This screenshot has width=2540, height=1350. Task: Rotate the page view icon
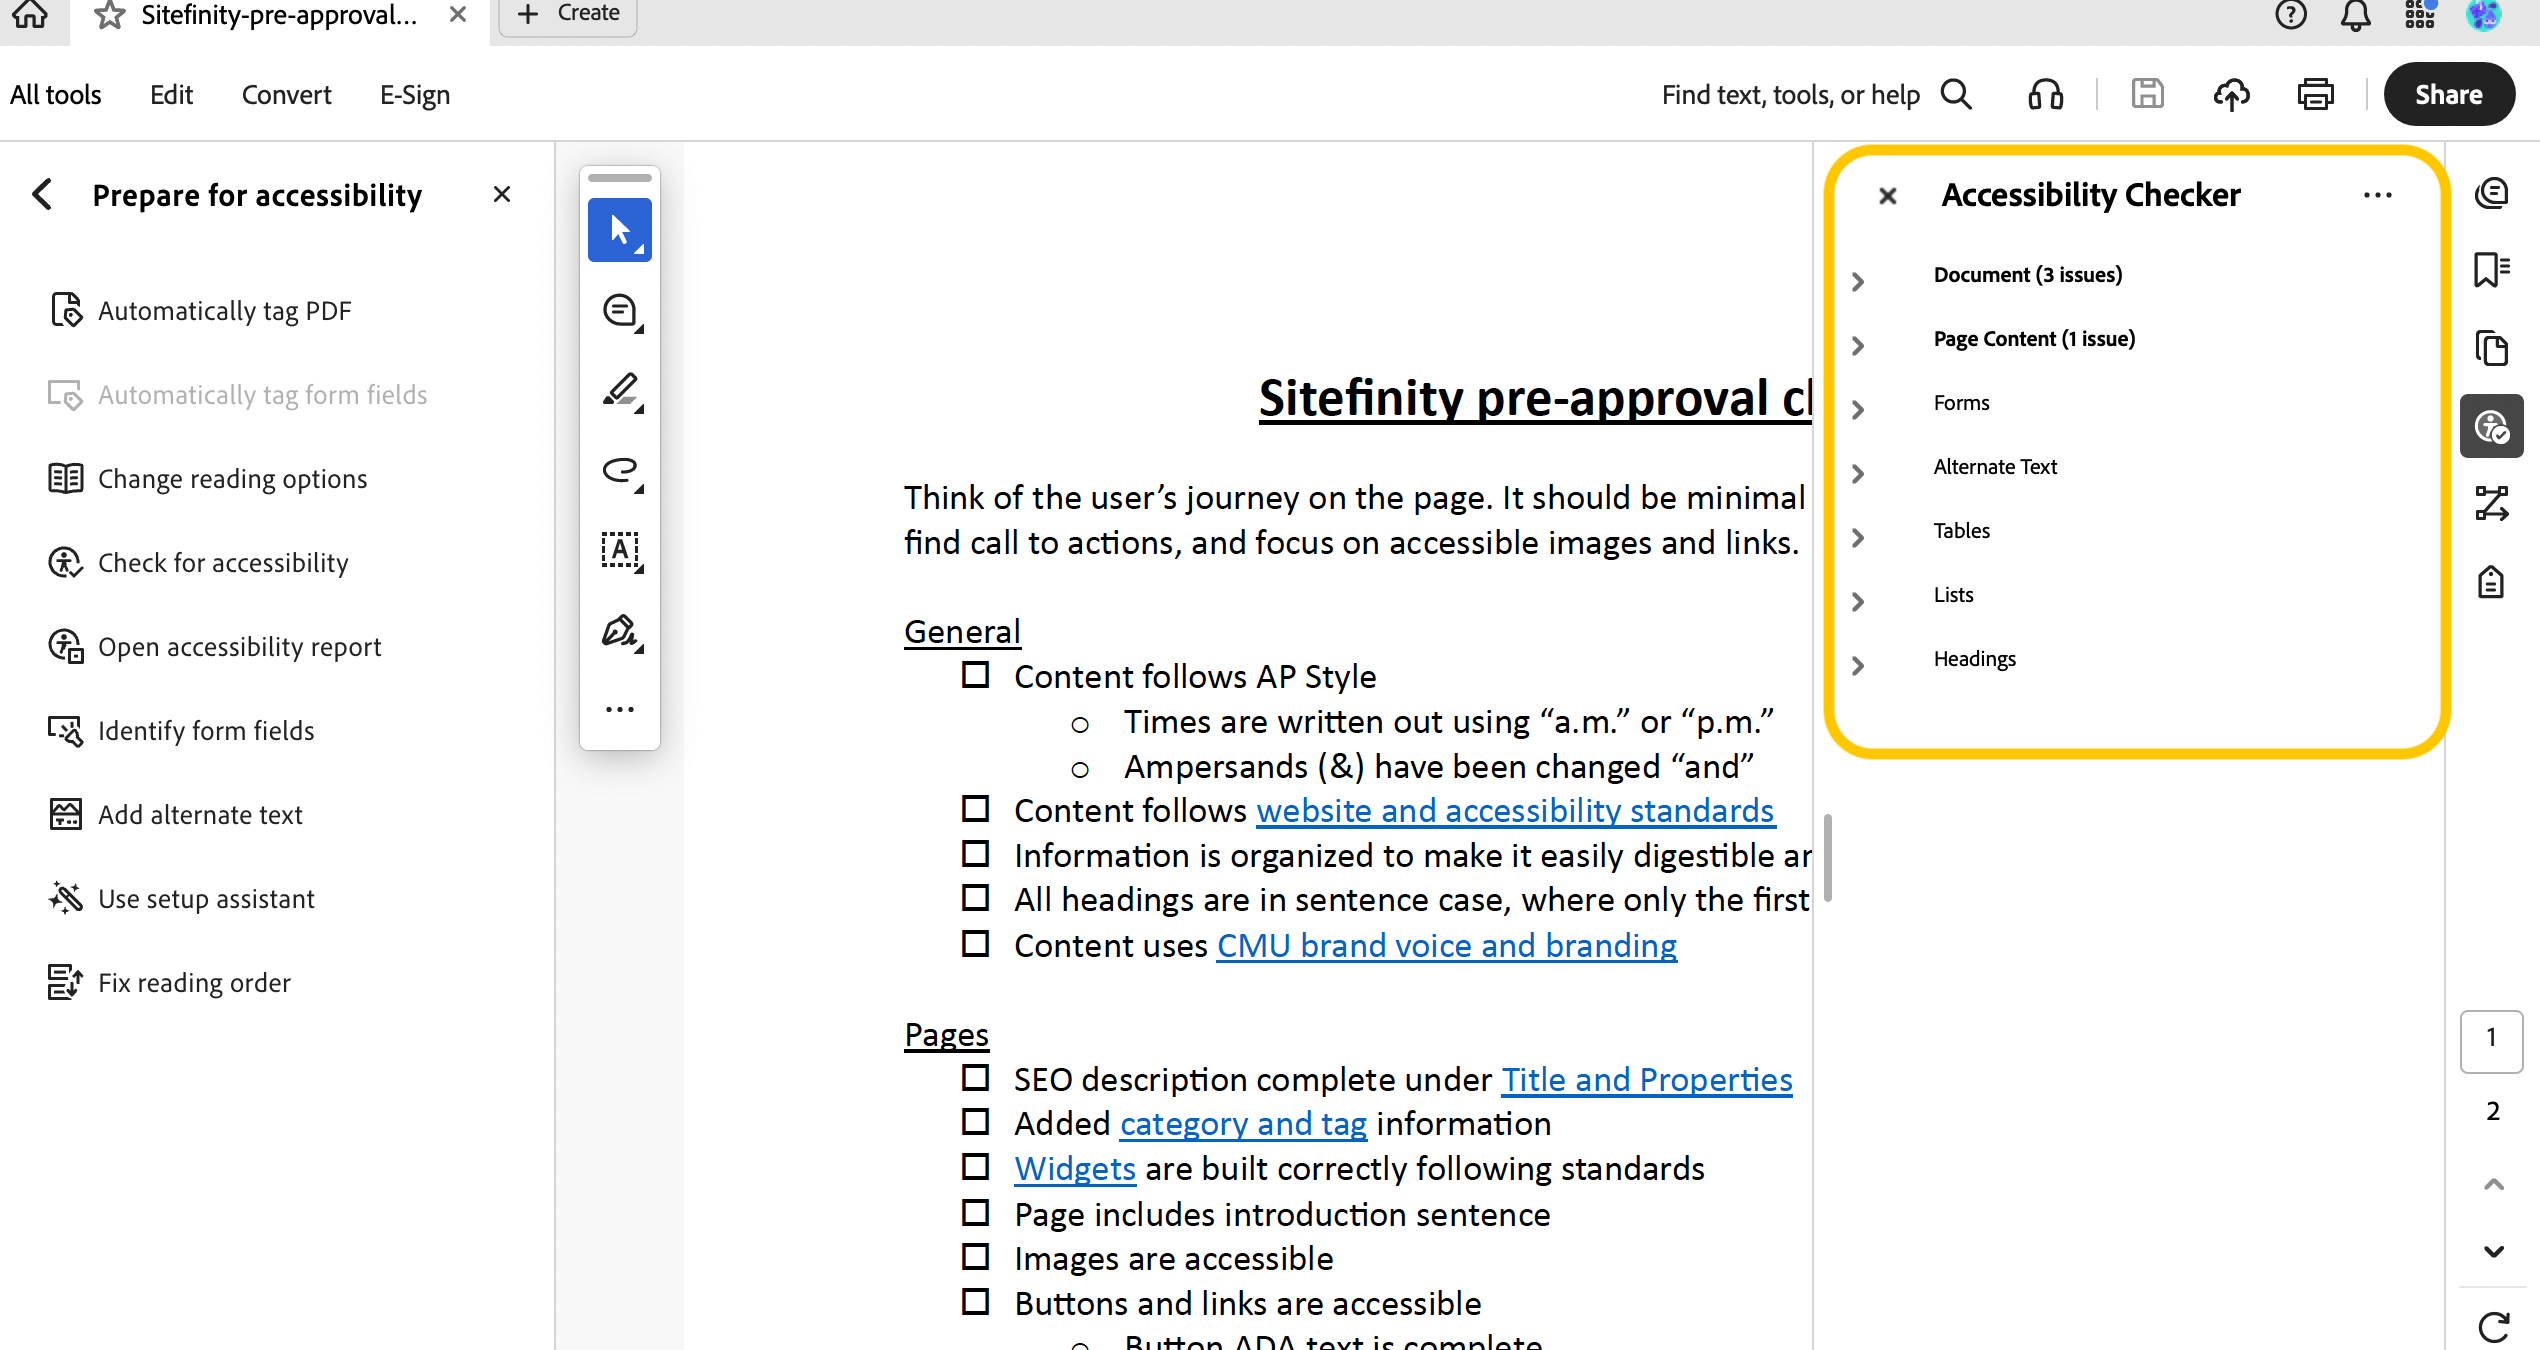coord(2493,1327)
